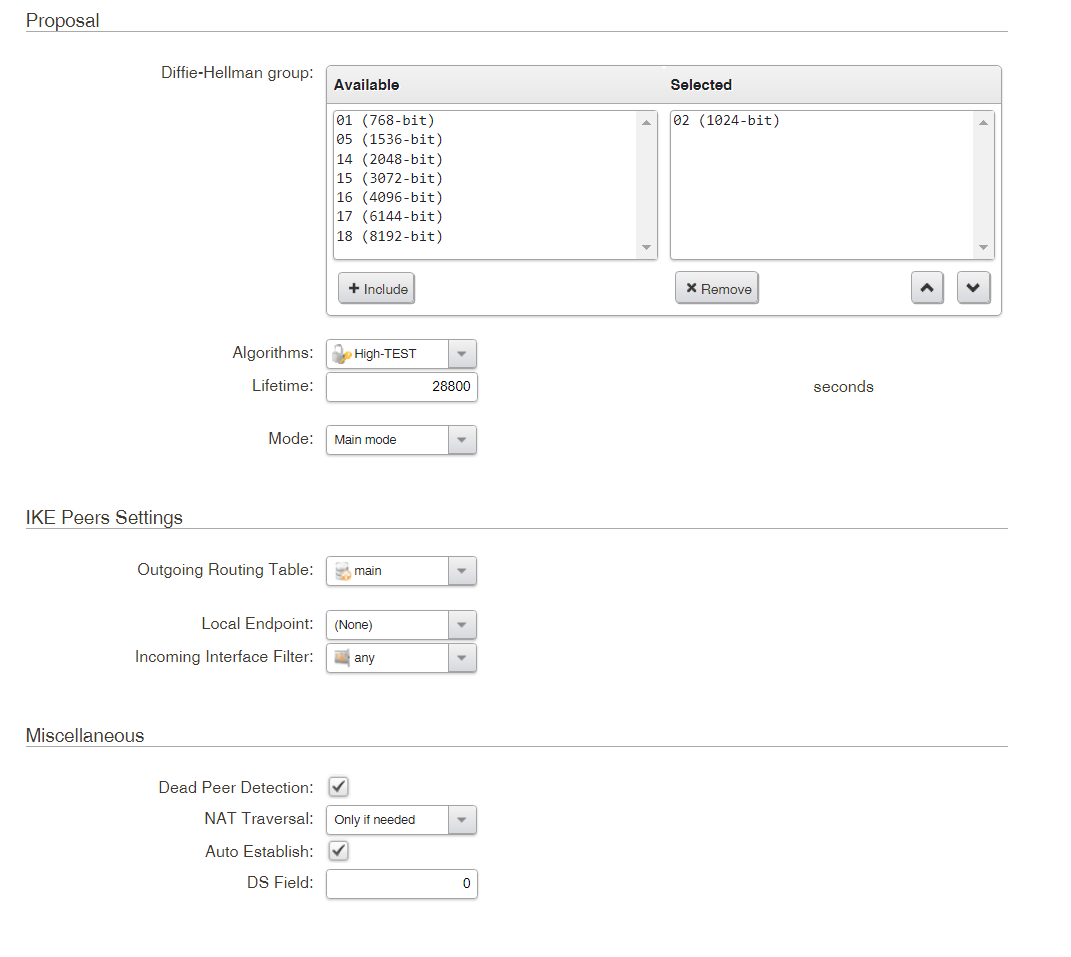Open the Algorithms dropdown
Image resolution: width=1071 pixels, height=957 pixels.
pyautogui.click(x=461, y=354)
